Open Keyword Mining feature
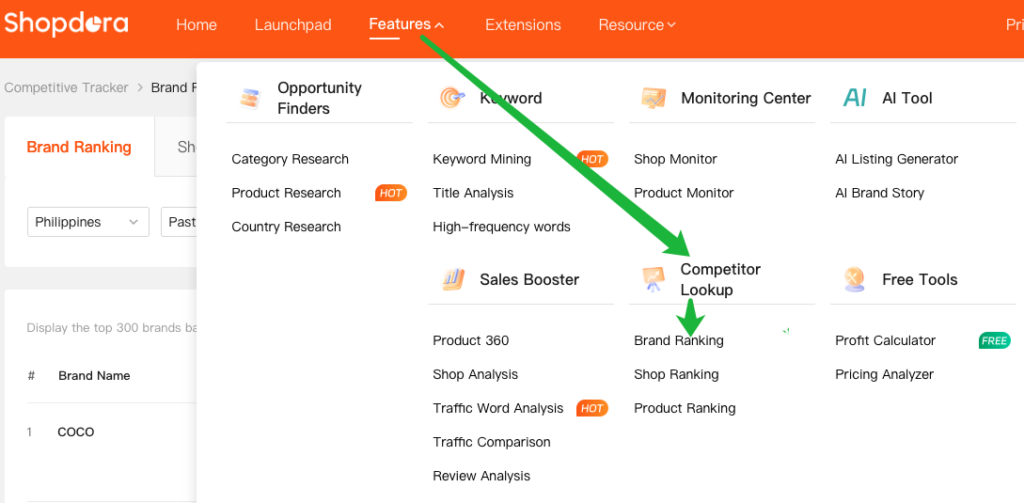 [482, 159]
